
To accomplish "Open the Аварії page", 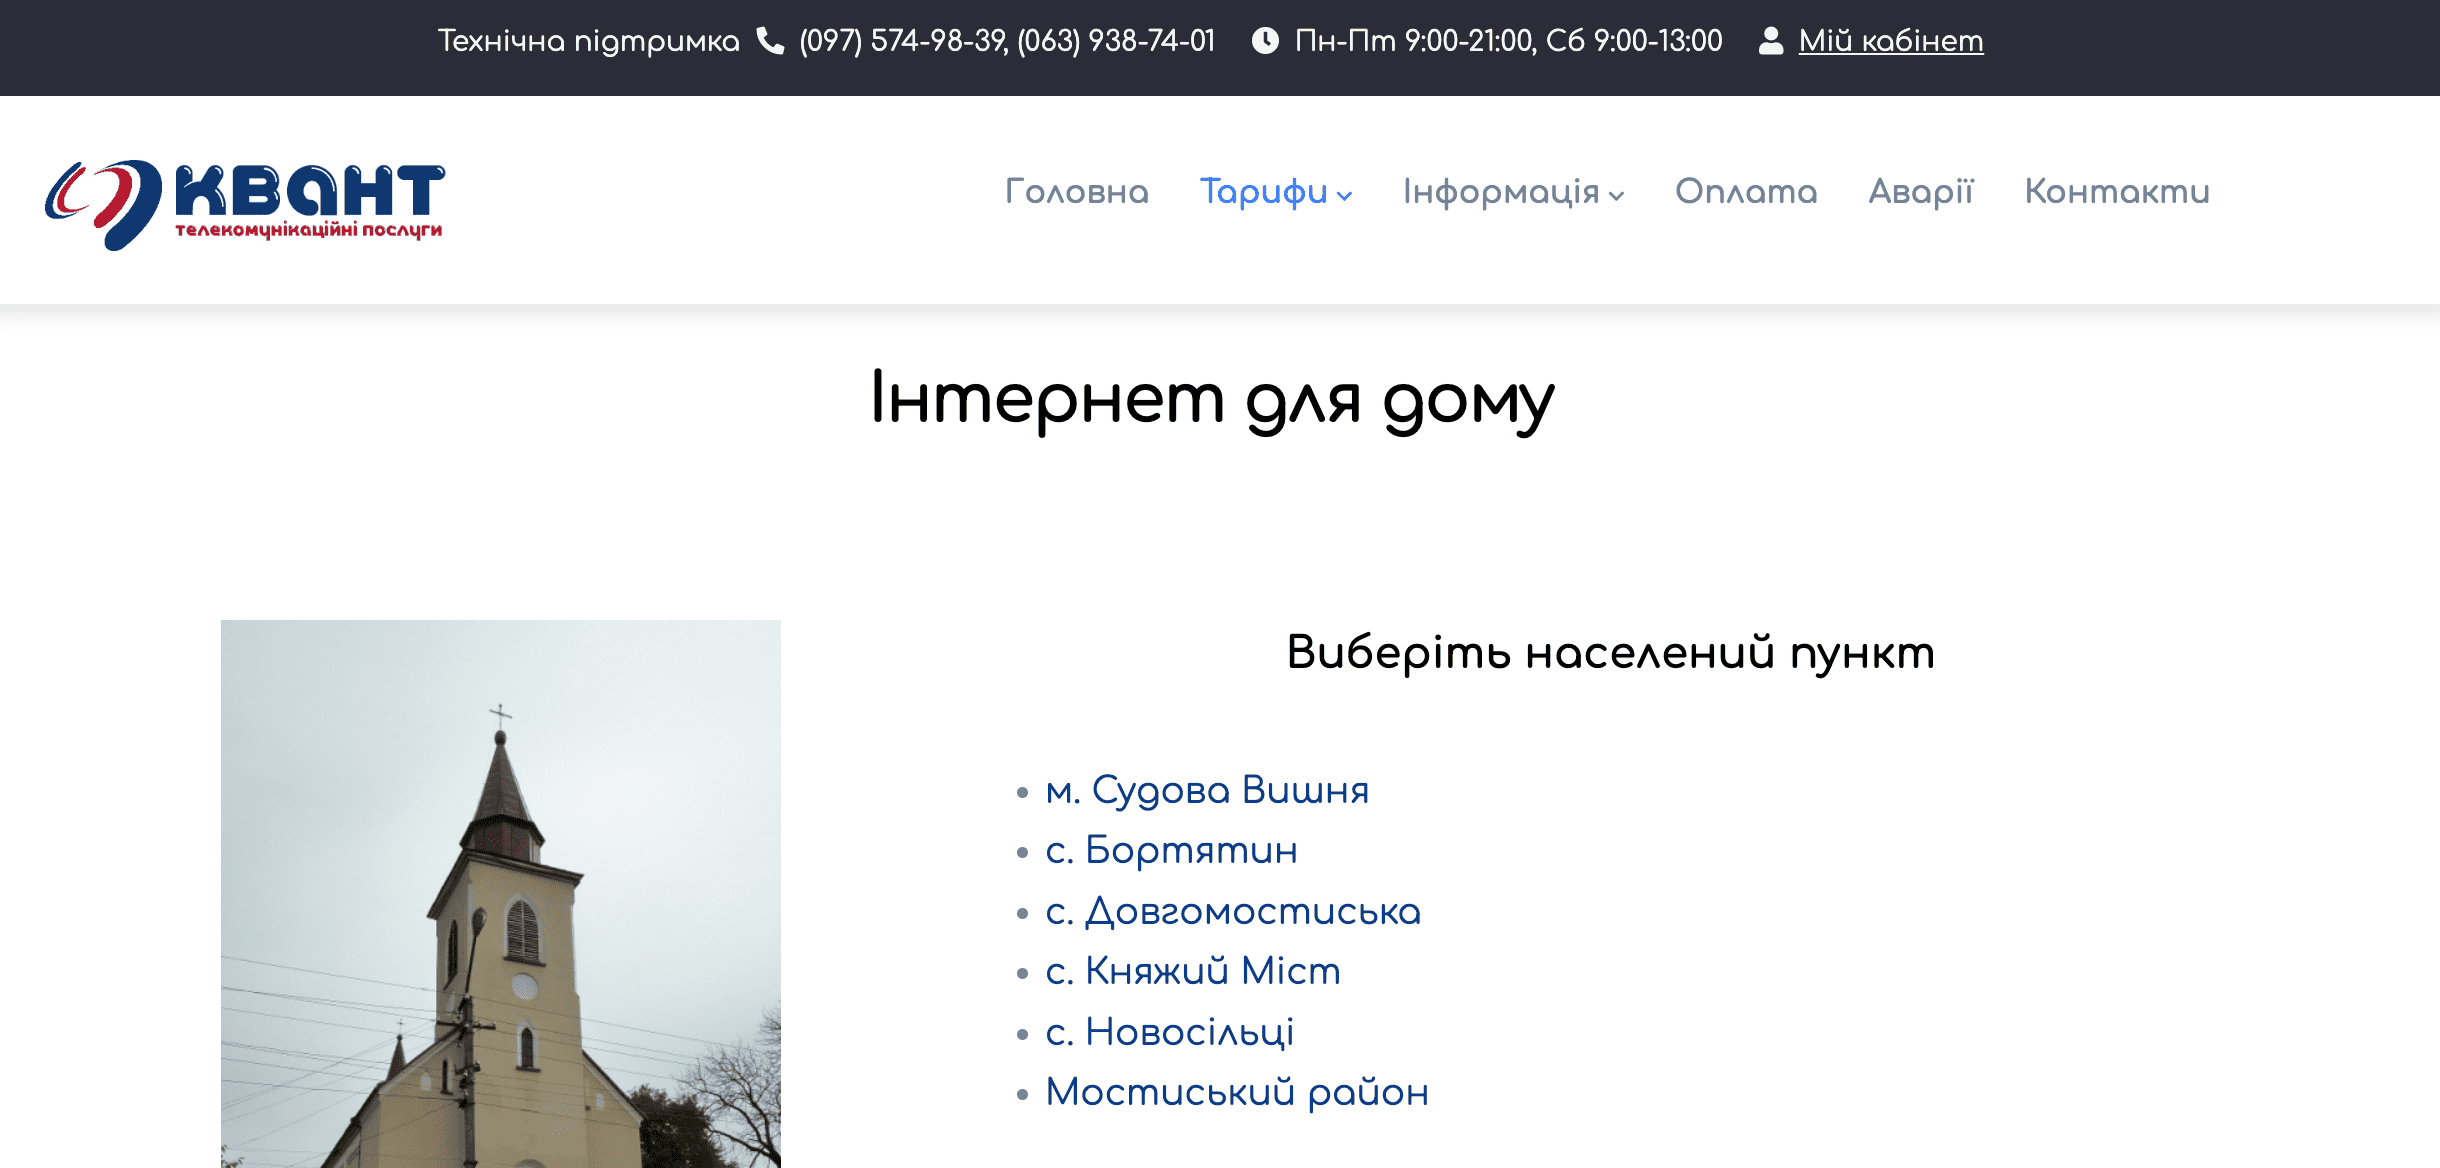I will [1921, 192].
